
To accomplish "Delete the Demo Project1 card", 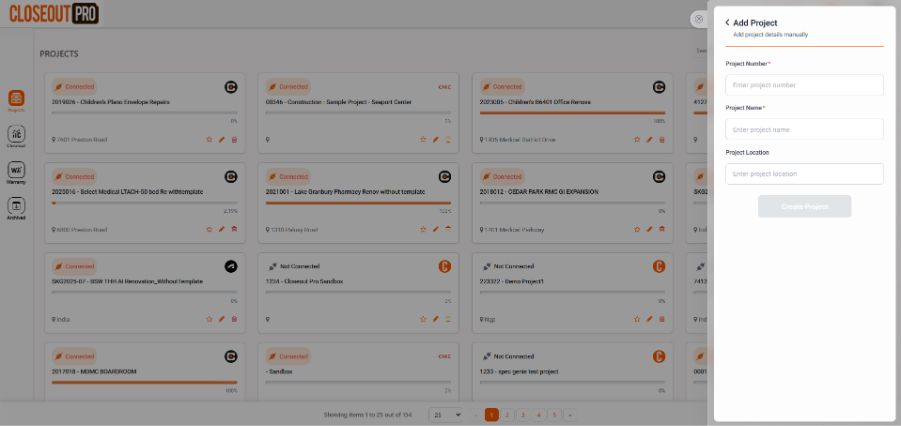I will coord(662,319).
